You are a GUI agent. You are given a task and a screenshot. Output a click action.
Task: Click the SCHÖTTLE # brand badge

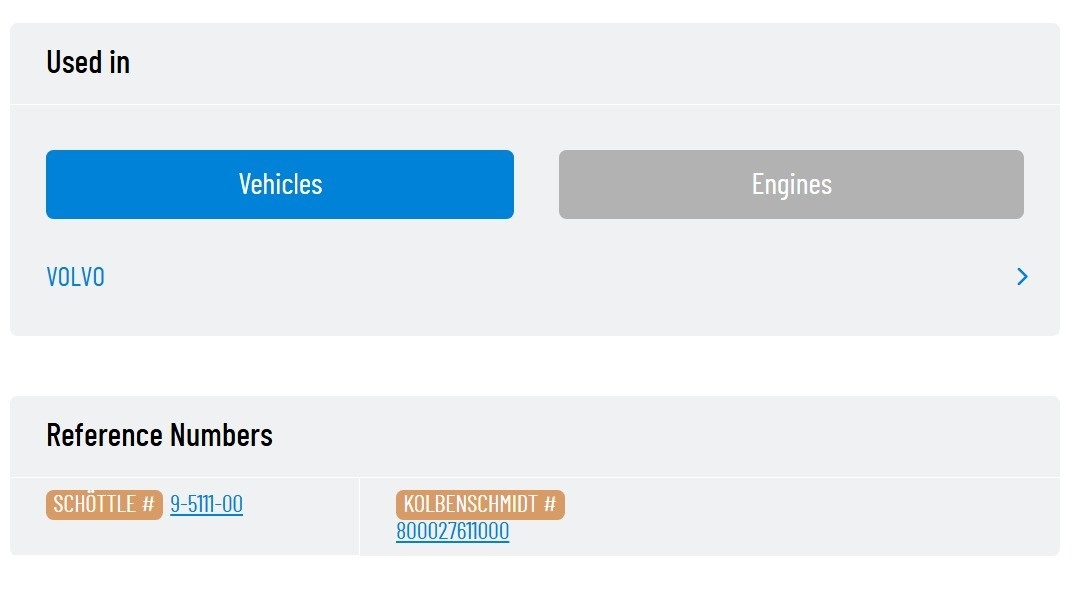click(104, 505)
